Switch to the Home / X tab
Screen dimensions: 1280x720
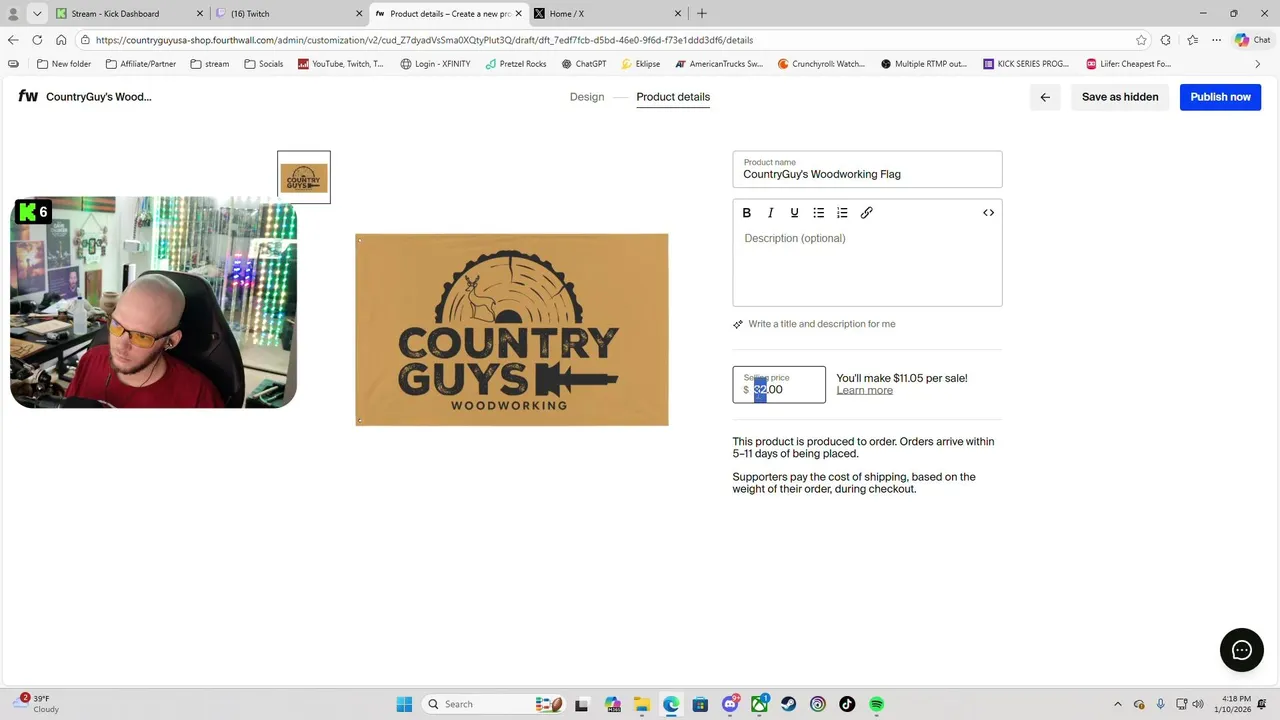click(x=608, y=13)
